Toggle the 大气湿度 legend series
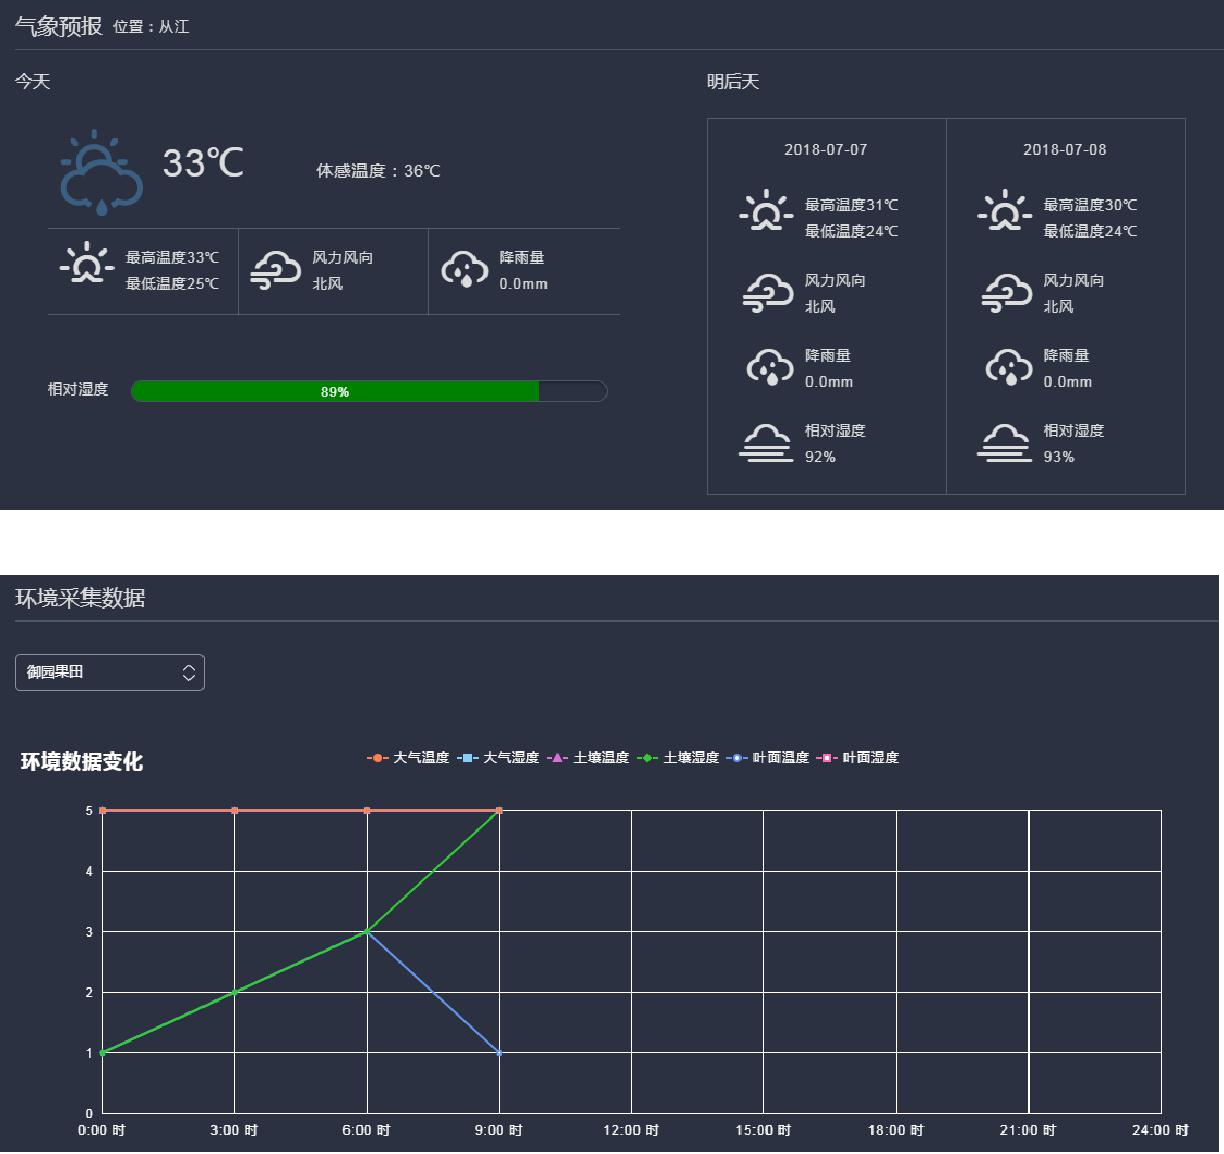Screen dimensions: 1224x1154 coord(498,758)
